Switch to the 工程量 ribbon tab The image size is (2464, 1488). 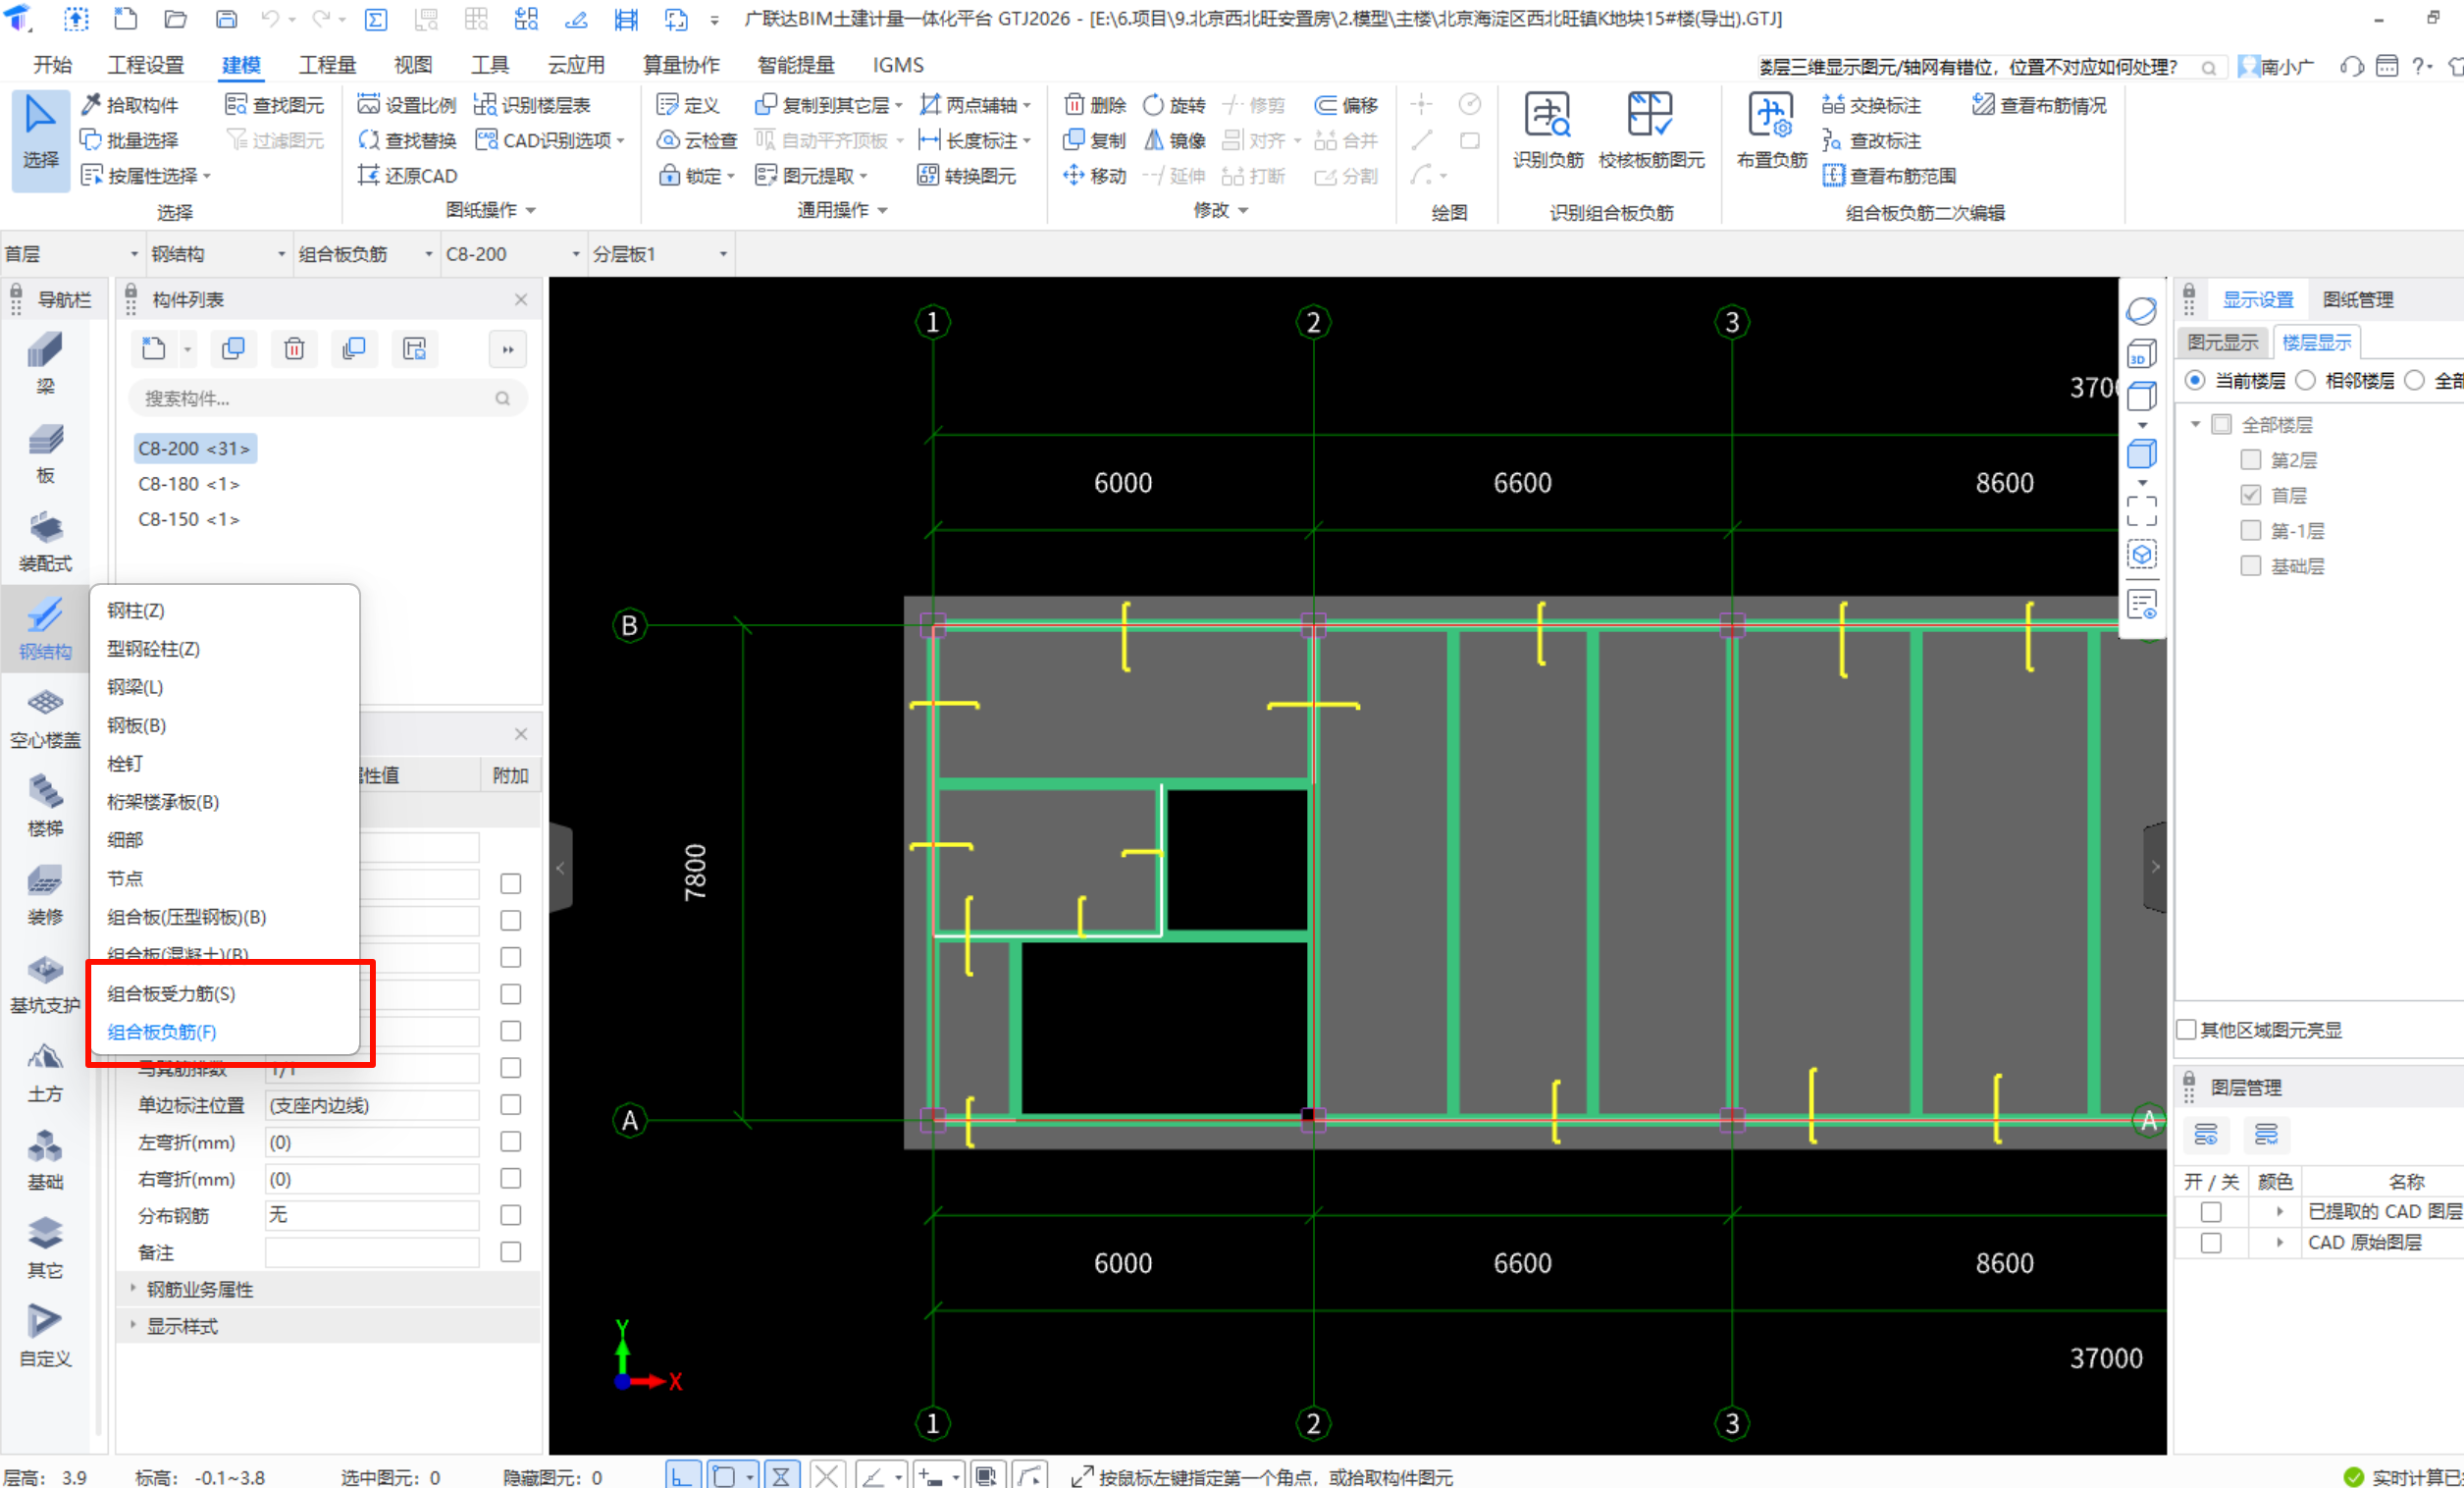point(327,65)
